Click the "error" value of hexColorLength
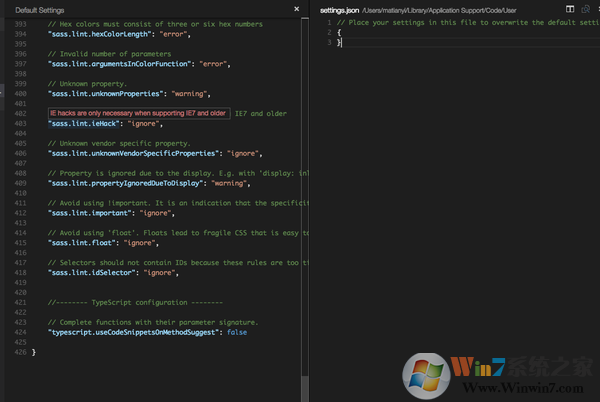Screen dimensions: 600x402 click(x=173, y=34)
